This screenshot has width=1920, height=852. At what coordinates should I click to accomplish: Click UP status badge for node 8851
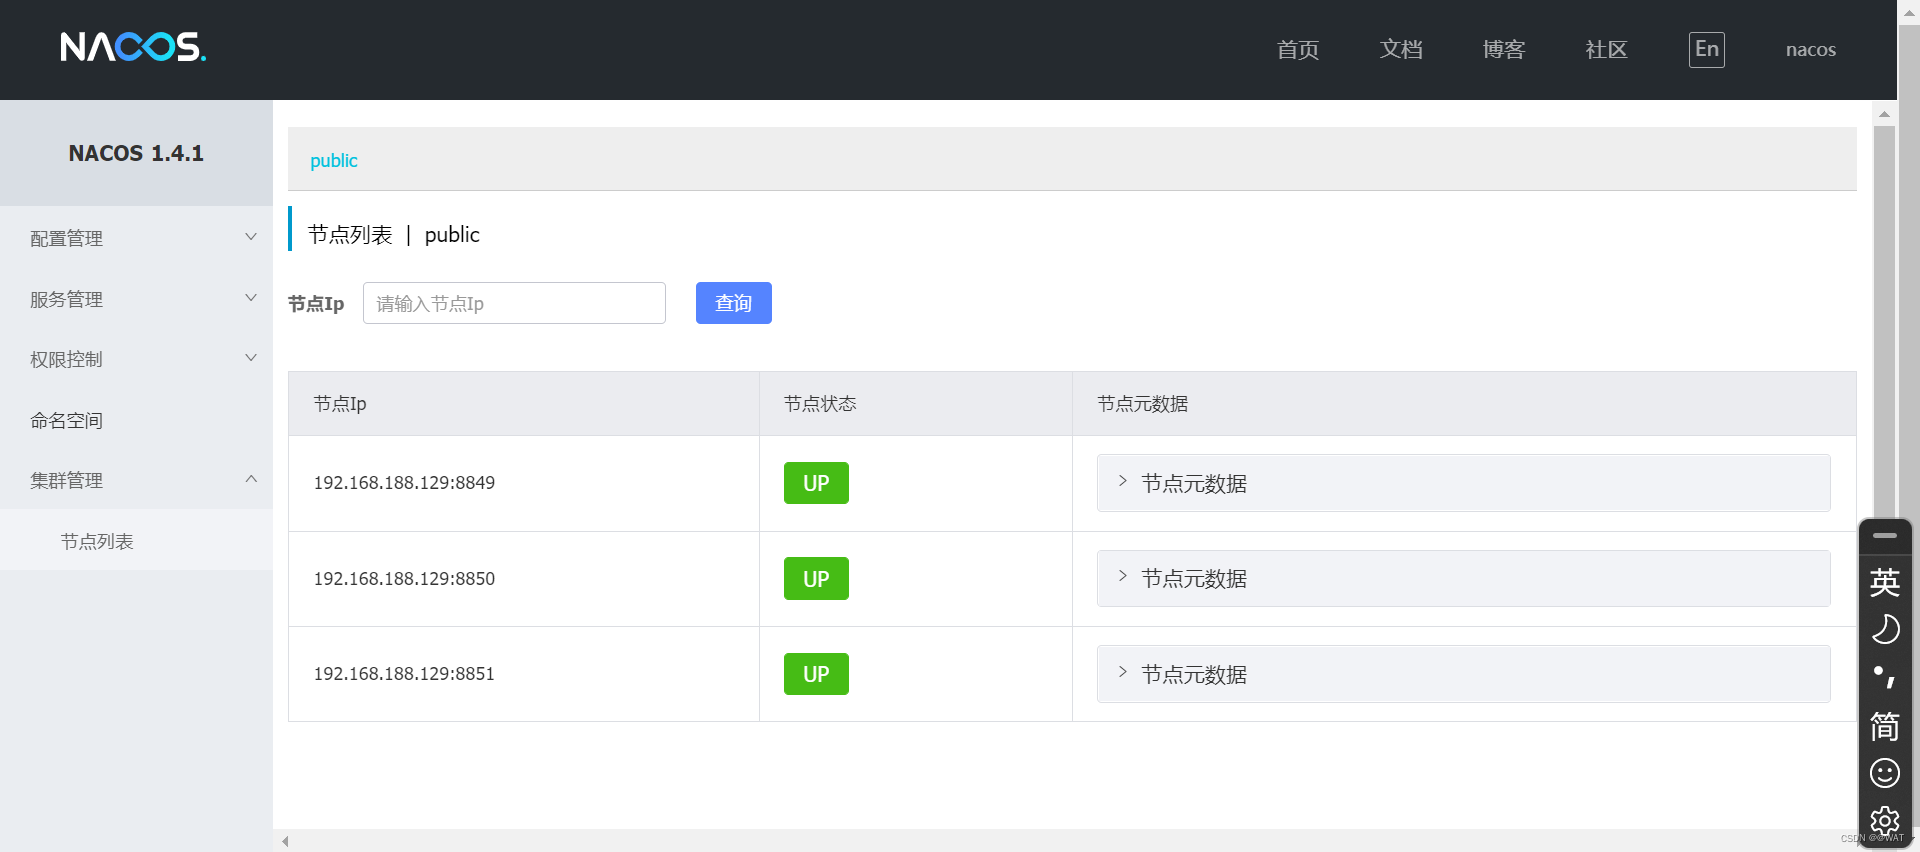[x=816, y=674]
